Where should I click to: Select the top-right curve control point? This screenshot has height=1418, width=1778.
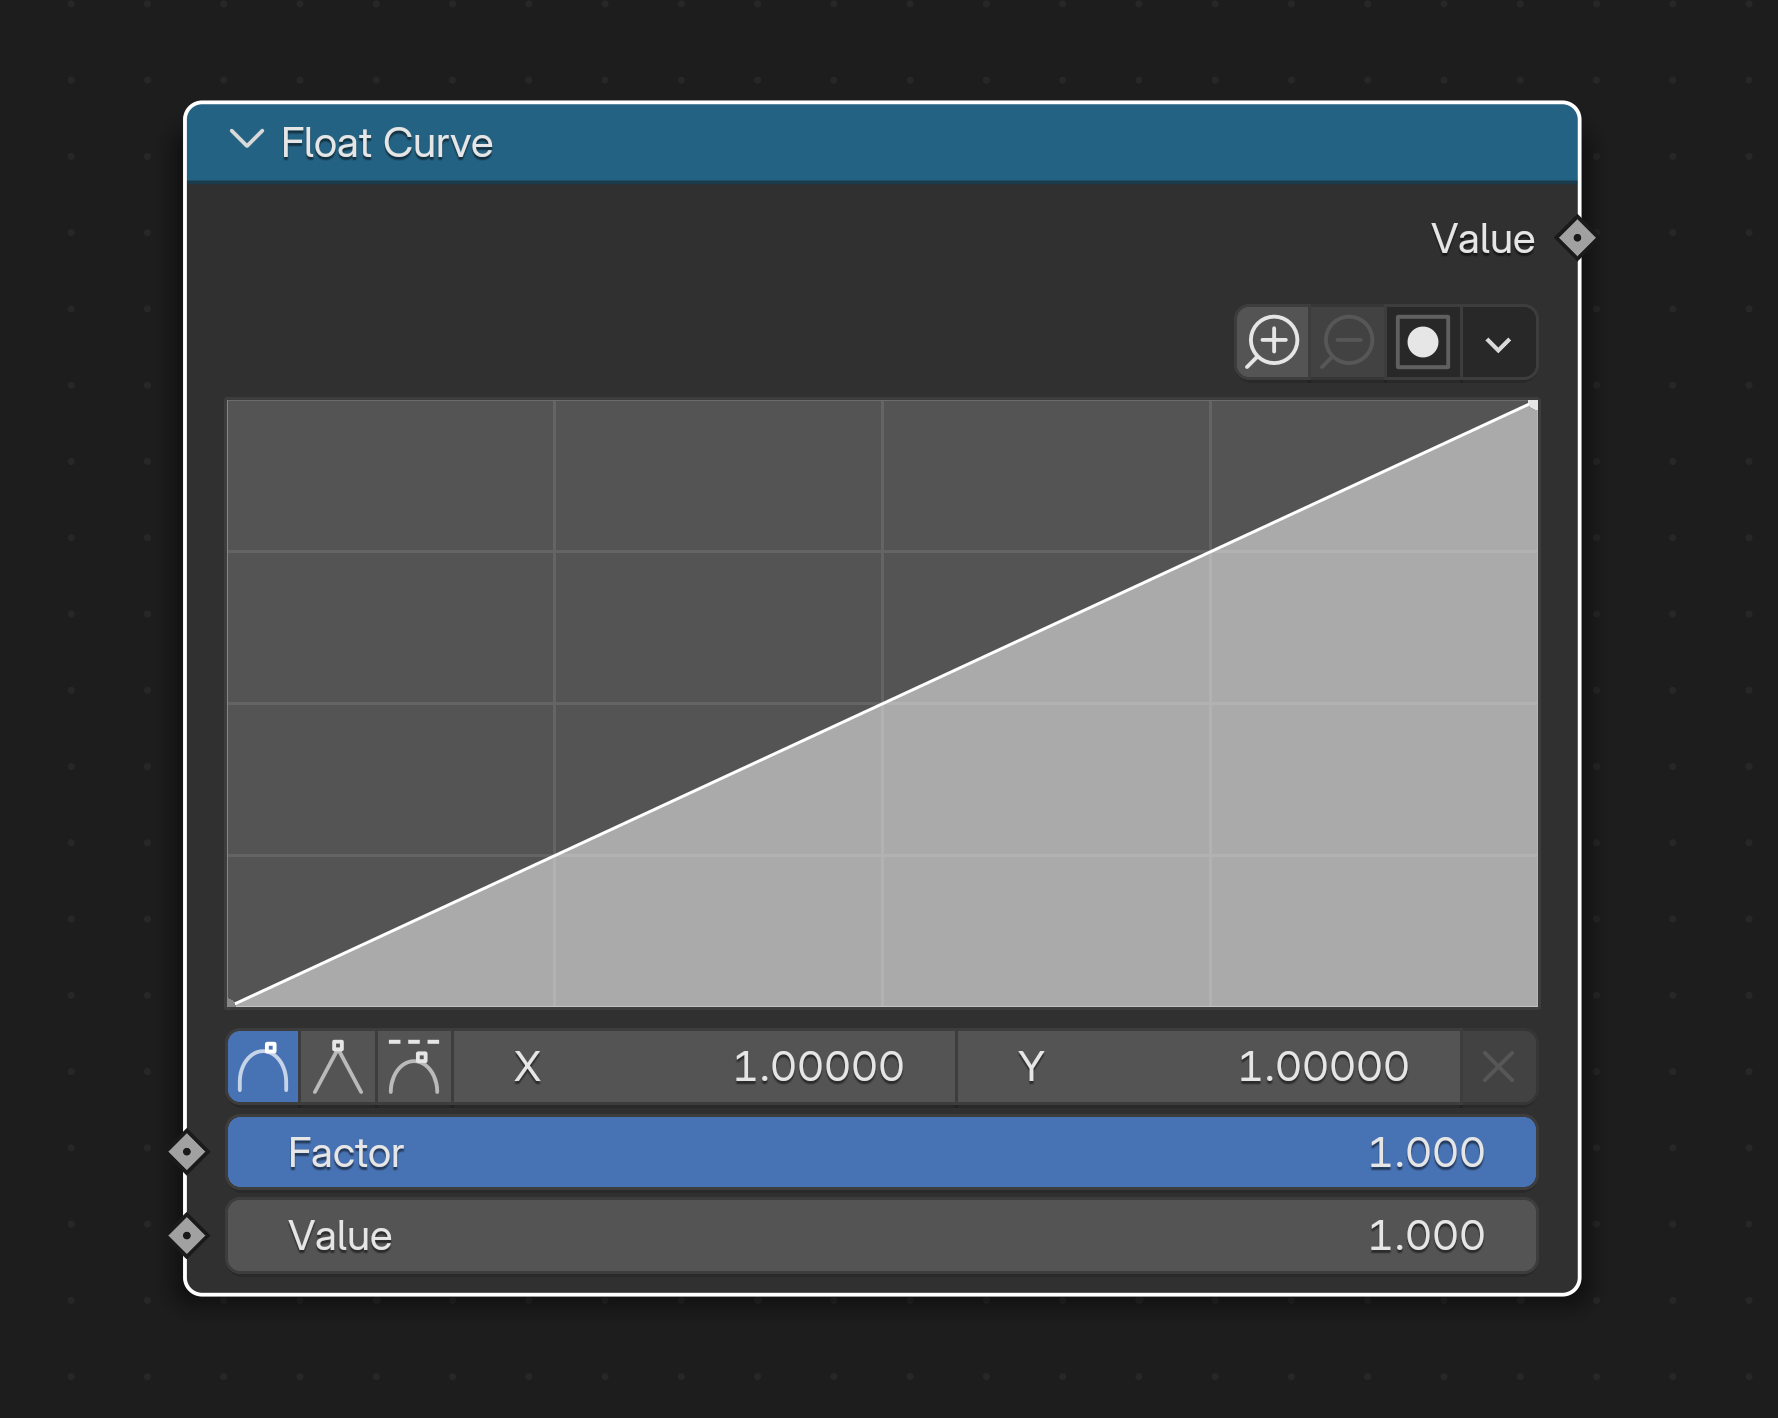point(1532,405)
